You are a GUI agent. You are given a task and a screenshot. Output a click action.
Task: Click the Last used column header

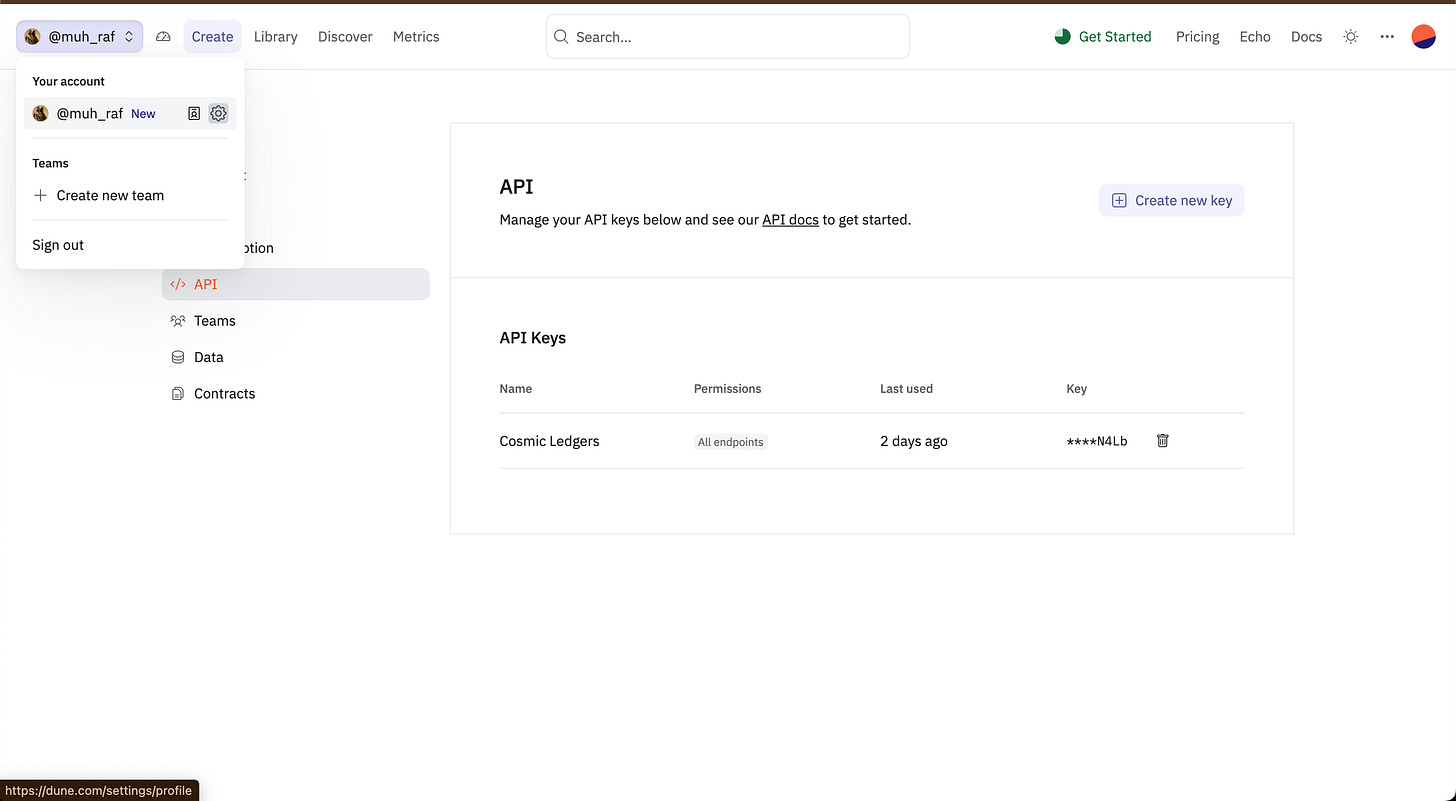pos(906,389)
